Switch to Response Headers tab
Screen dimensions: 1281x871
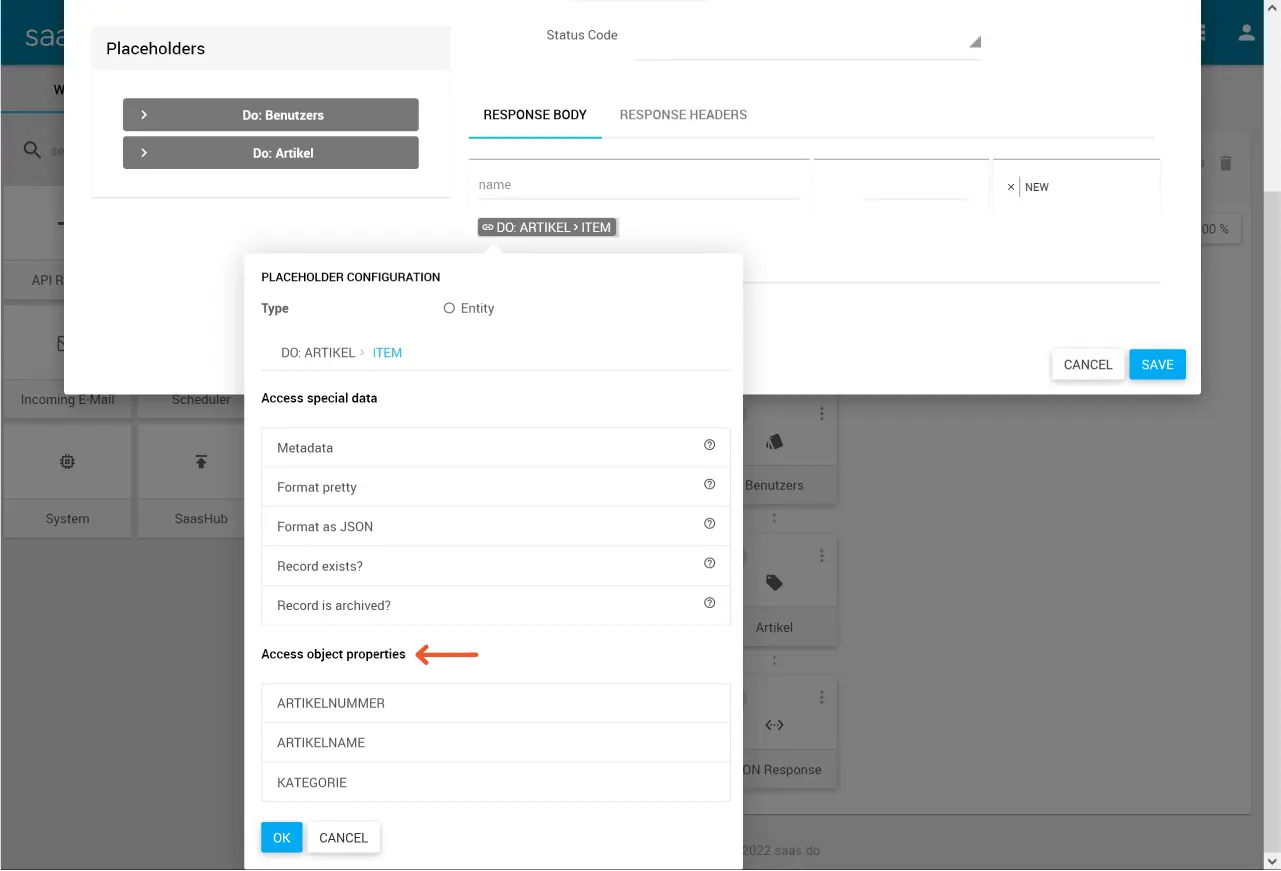point(683,115)
